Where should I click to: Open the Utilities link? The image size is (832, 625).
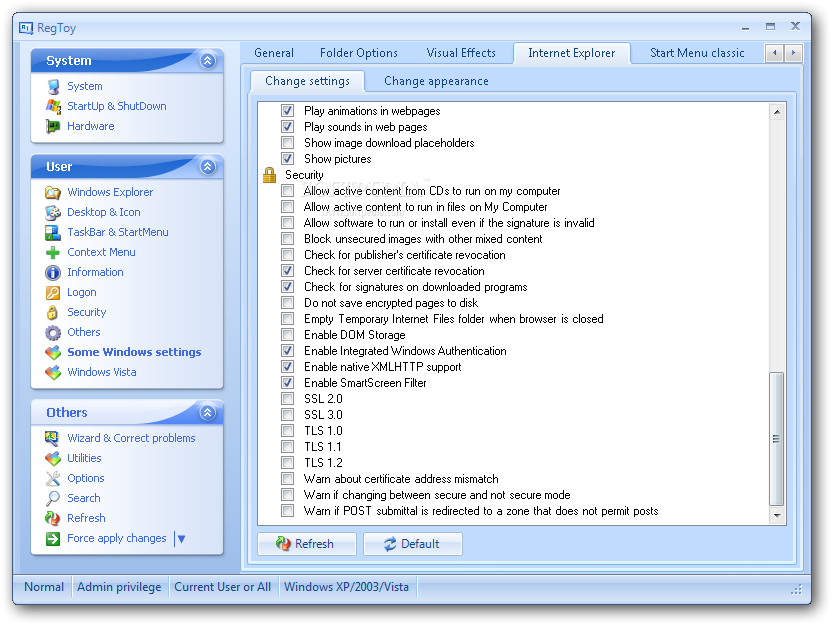pyautogui.click(x=84, y=458)
